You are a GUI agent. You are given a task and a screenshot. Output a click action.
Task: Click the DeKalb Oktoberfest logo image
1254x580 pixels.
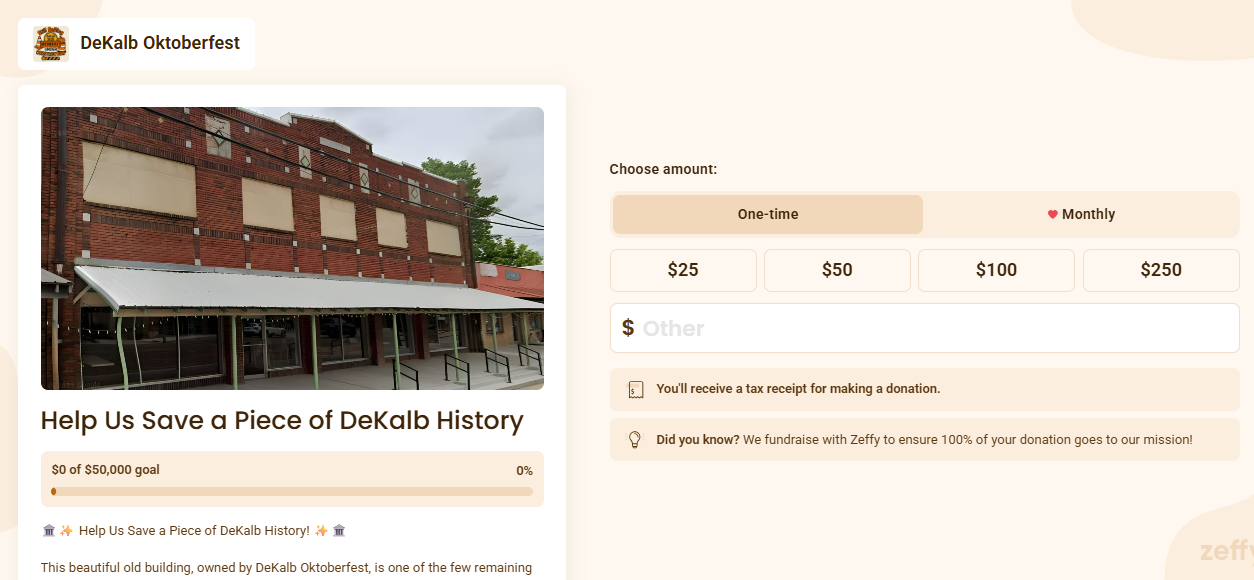(50, 44)
